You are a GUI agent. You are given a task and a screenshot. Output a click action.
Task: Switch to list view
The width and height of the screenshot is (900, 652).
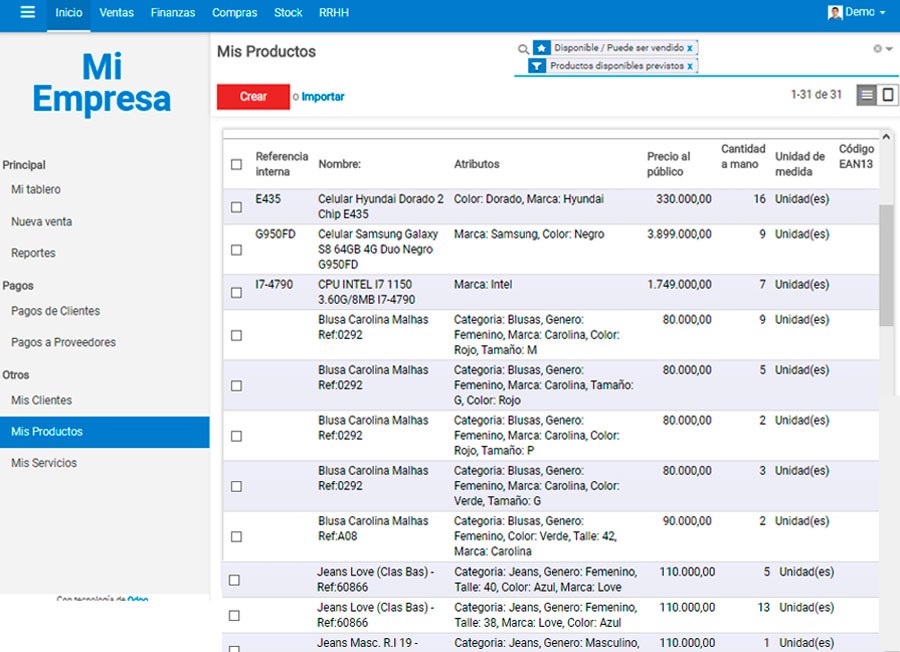[867, 95]
